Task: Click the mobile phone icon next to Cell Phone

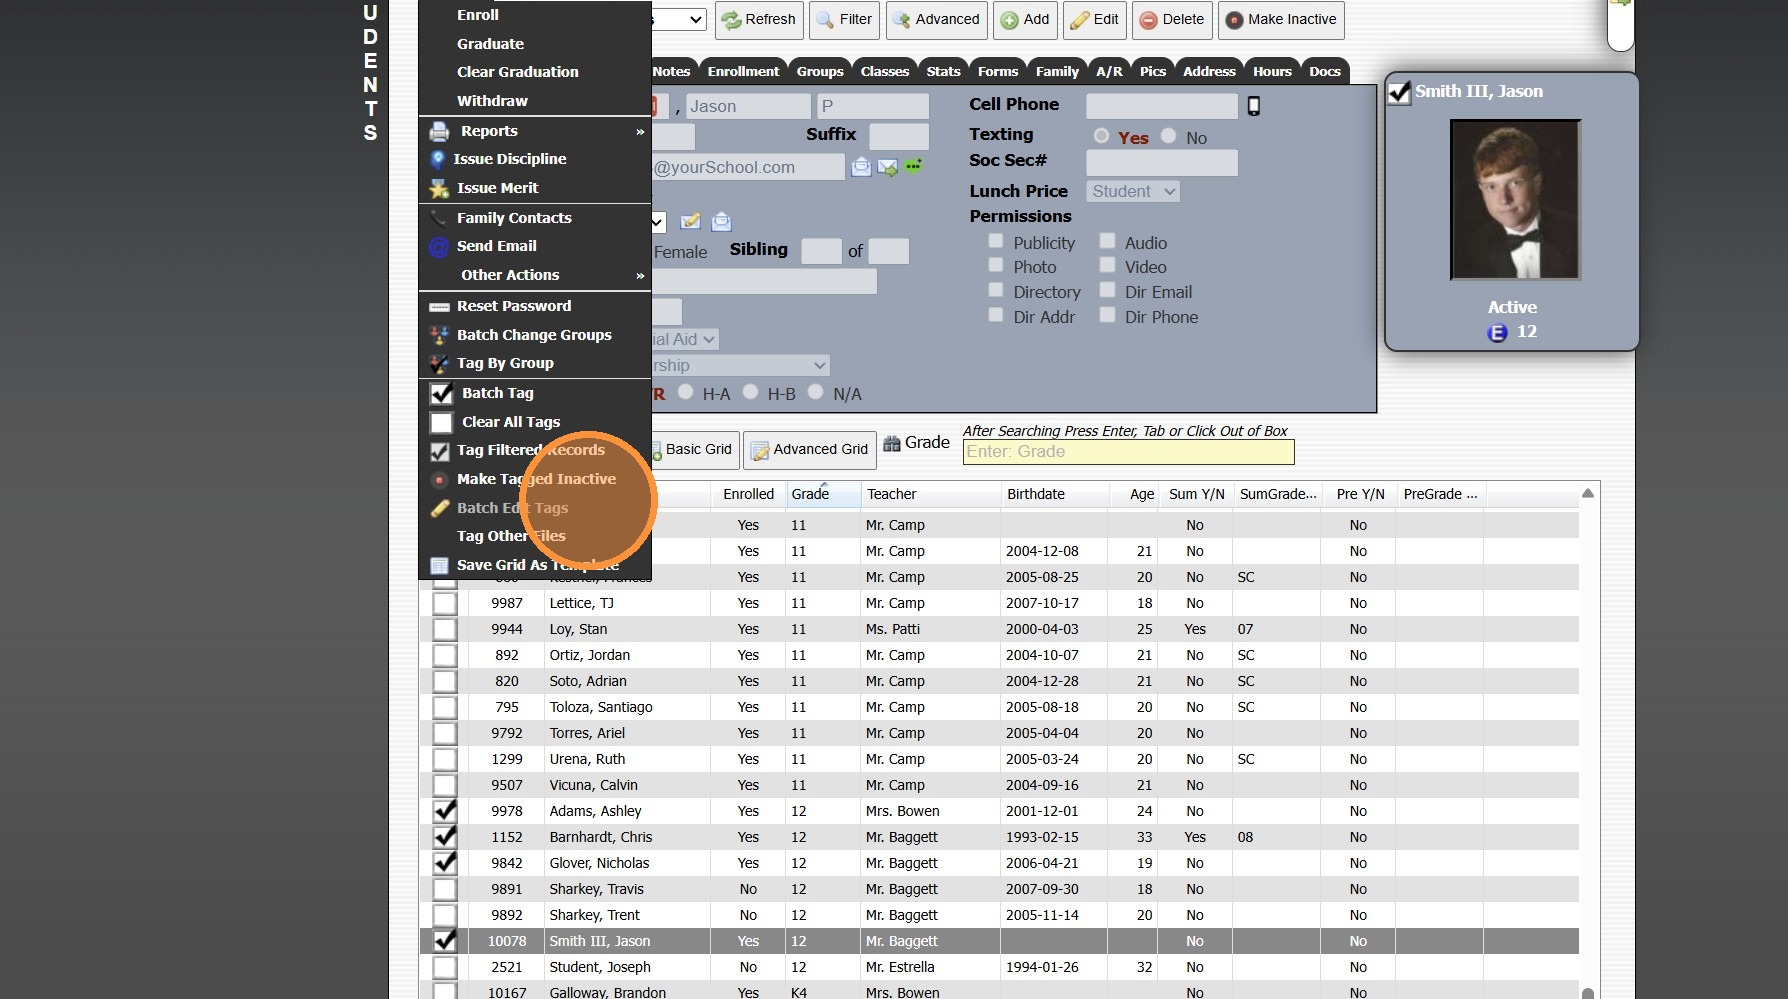Action: (x=1253, y=106)
